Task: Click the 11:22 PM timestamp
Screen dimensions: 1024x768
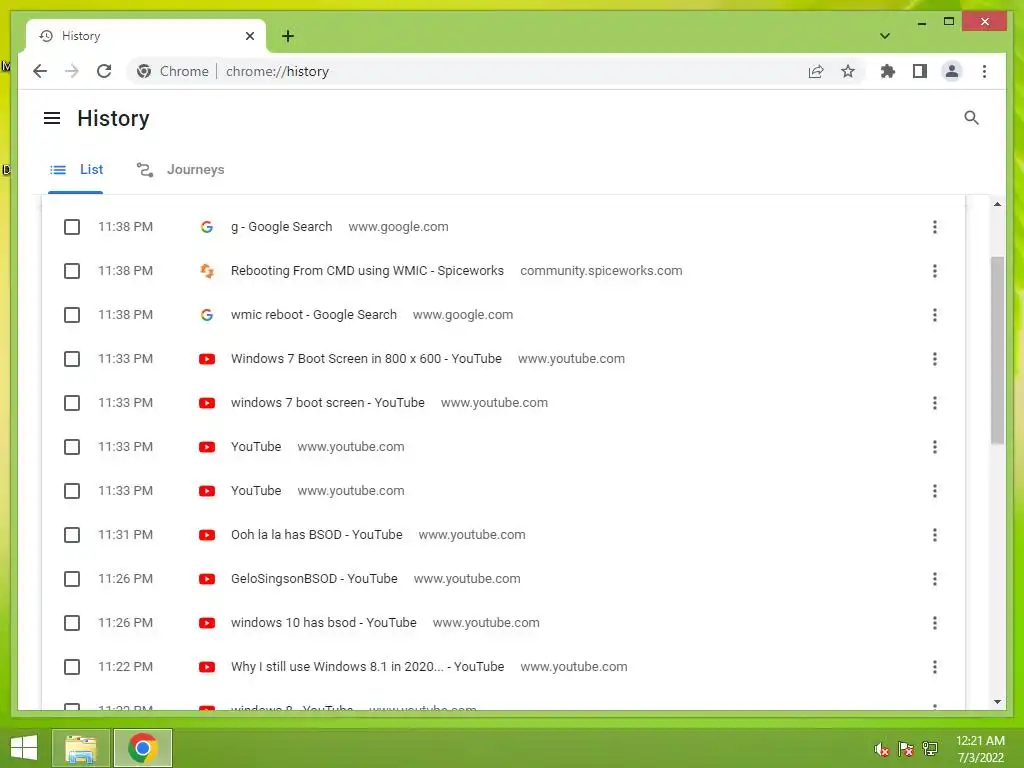Action: pyautogui.click(x=125, y=666)
